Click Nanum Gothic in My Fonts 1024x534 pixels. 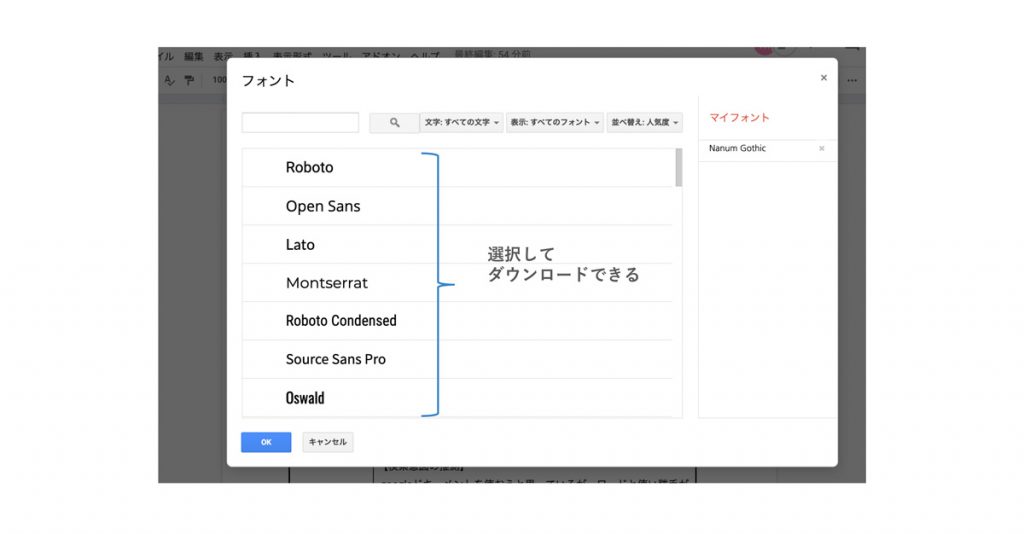(x=738, y=148)
